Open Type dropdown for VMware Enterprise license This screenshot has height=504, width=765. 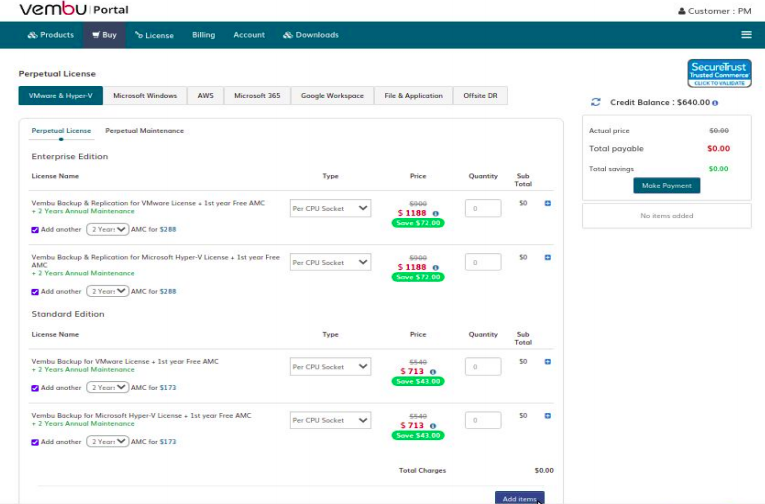coord(330,208)
